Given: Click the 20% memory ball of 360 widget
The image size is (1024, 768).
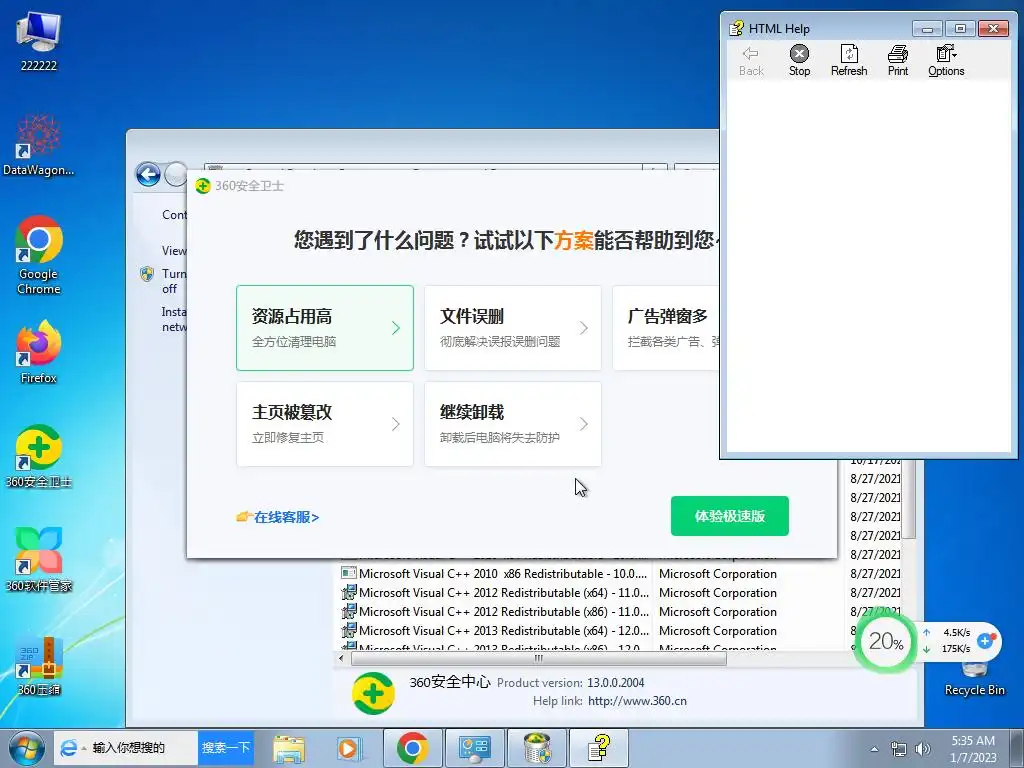Looking at the screenshot, I should (x=886, y=642).
